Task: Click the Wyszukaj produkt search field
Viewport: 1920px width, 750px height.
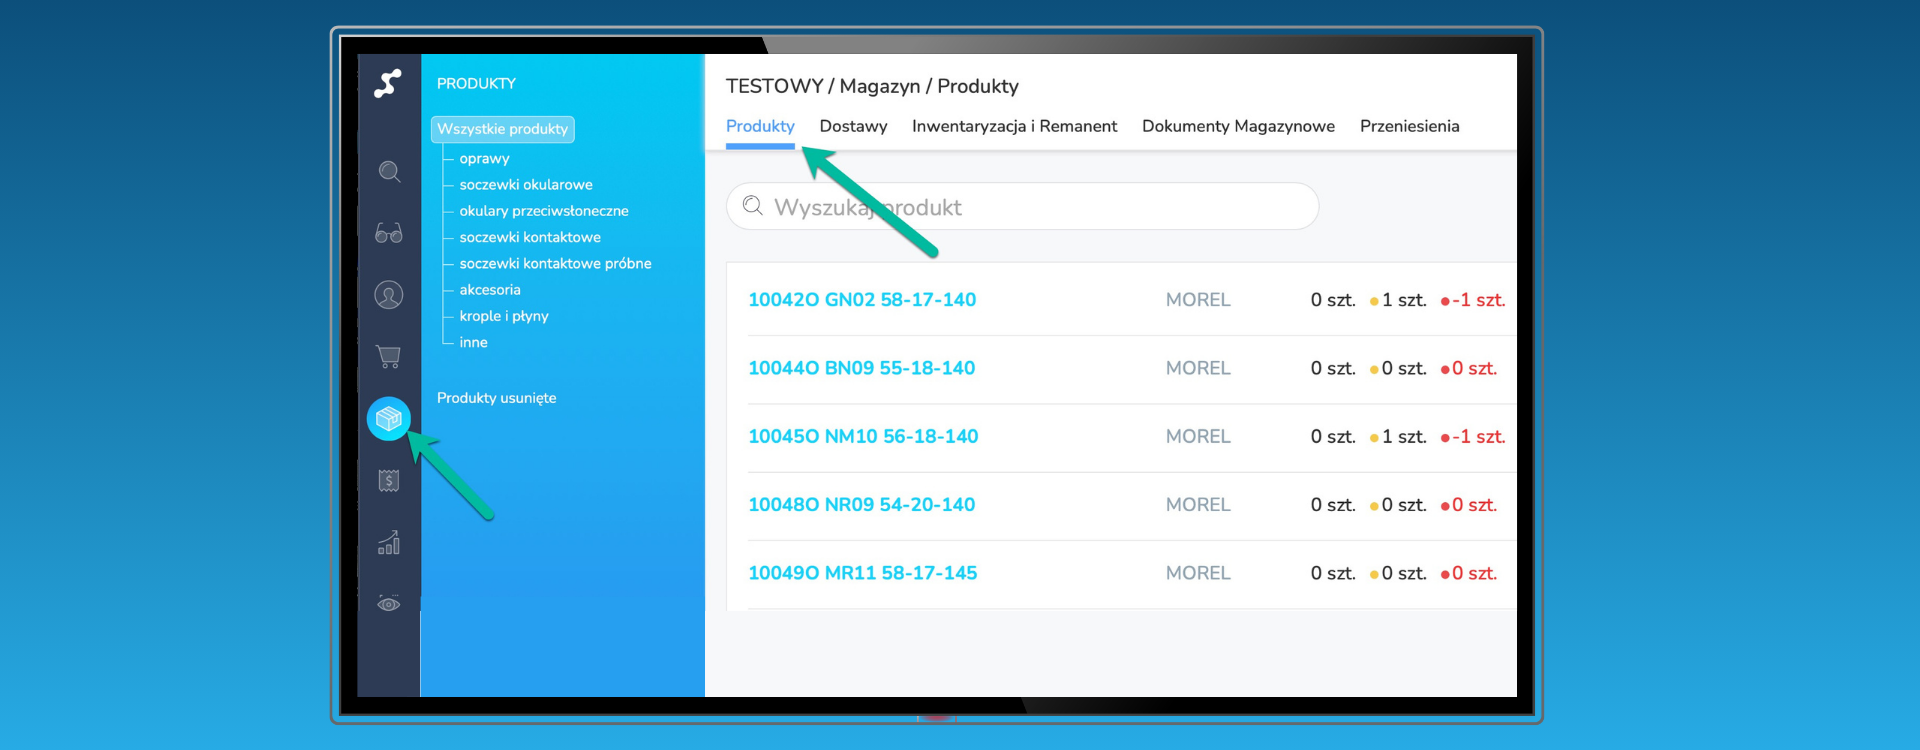Action: pyautogui.click(x=1022, y=207)
